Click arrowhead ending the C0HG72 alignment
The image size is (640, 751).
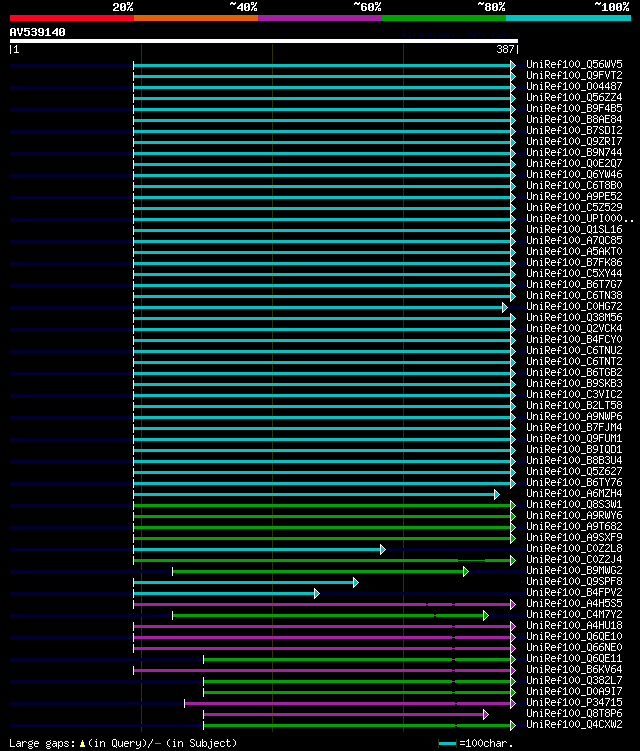point(504,307)
